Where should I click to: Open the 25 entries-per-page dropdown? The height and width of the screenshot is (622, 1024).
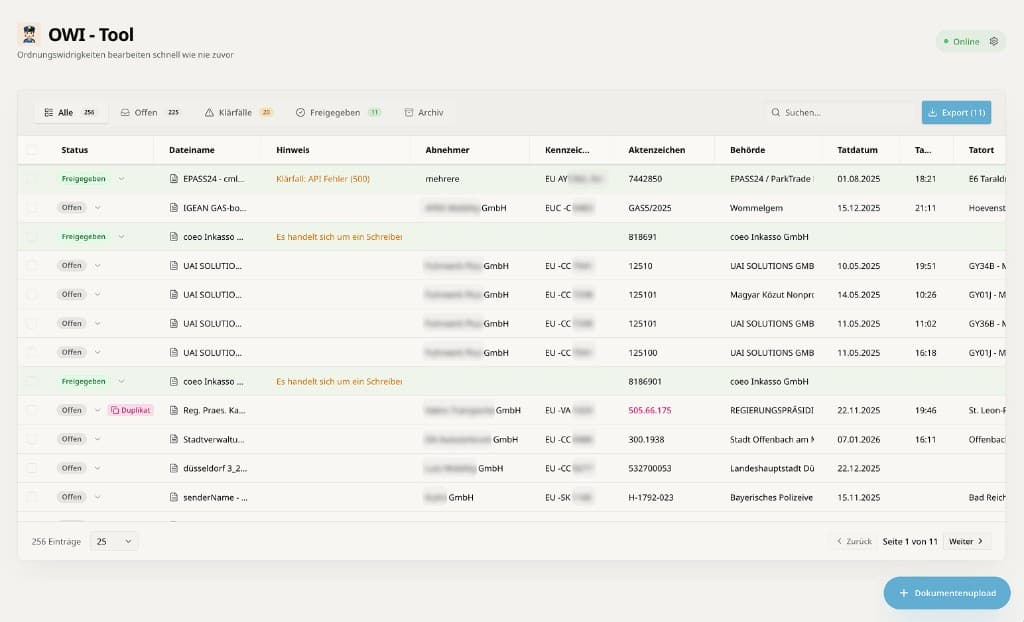point(114,541)
